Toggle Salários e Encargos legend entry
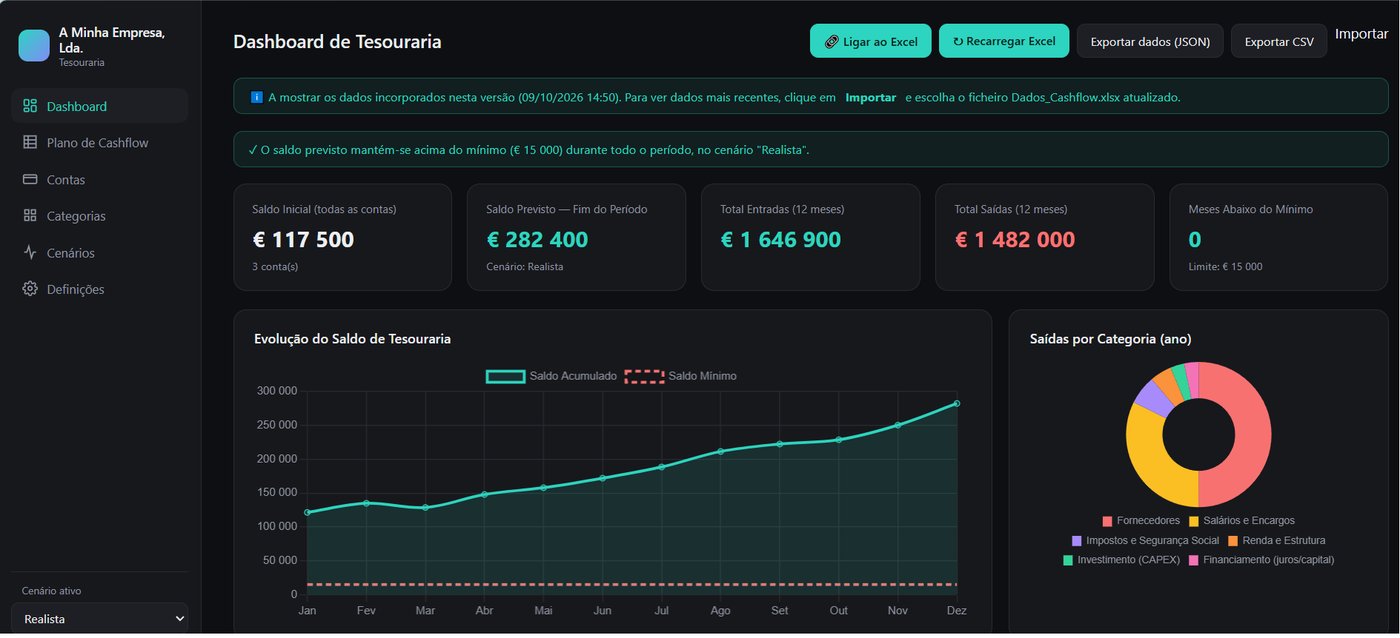The image size is (1400, 638). pos(1241,521)
